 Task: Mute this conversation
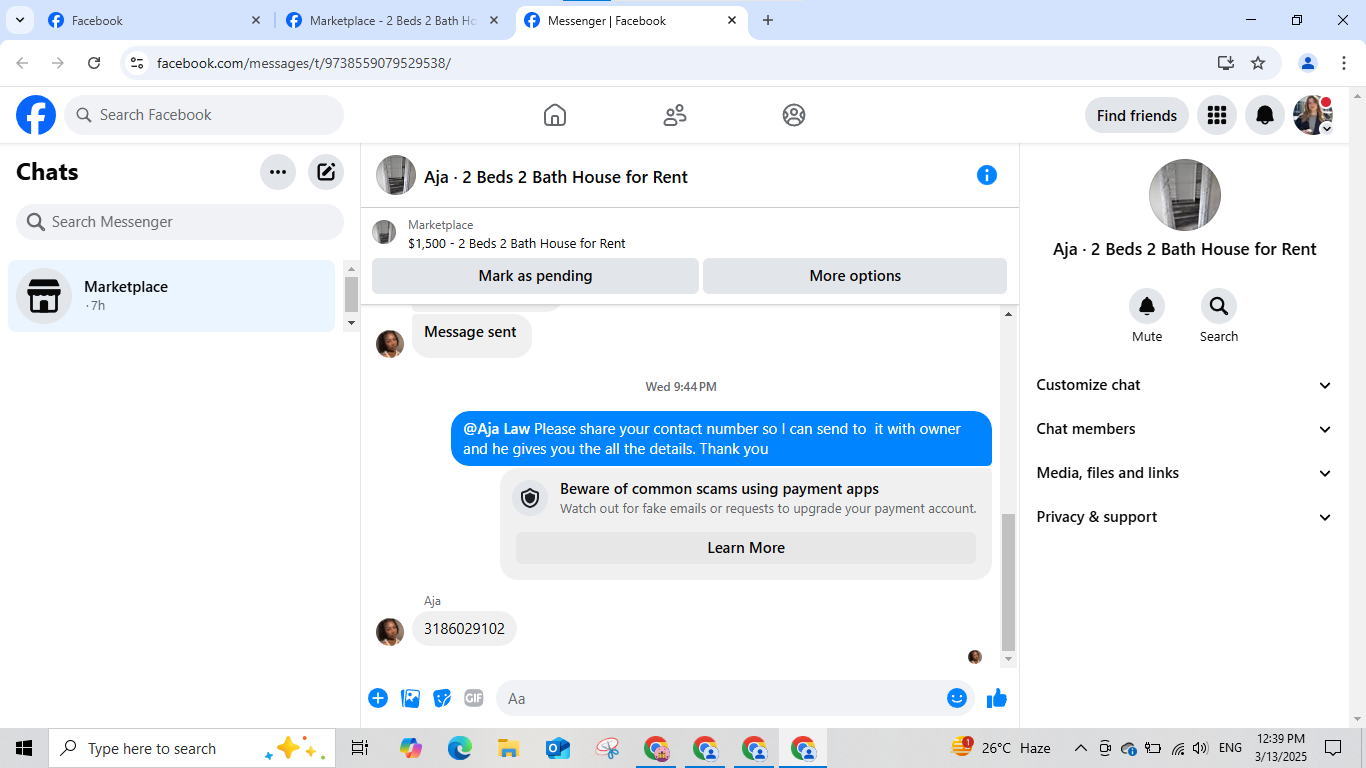pyautogui.click(x=1147, y=306)
